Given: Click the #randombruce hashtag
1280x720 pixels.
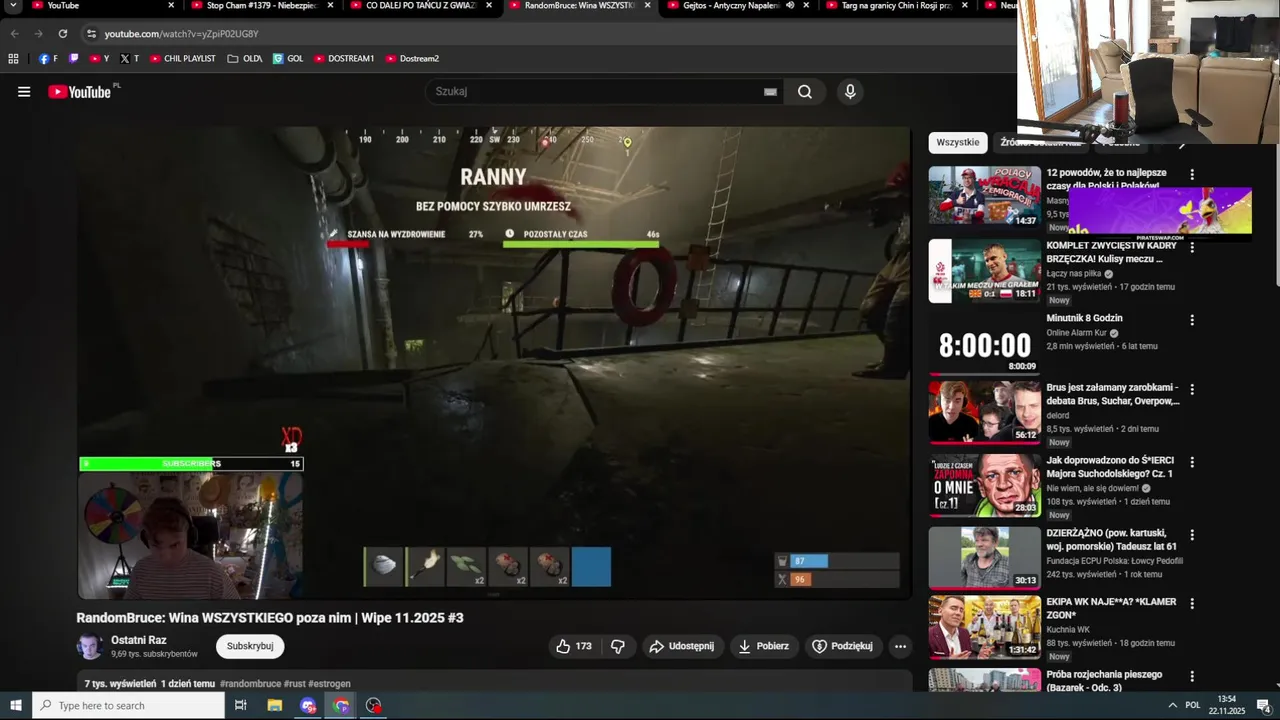Looking at the screenshot, I should [x=250, y=684].
